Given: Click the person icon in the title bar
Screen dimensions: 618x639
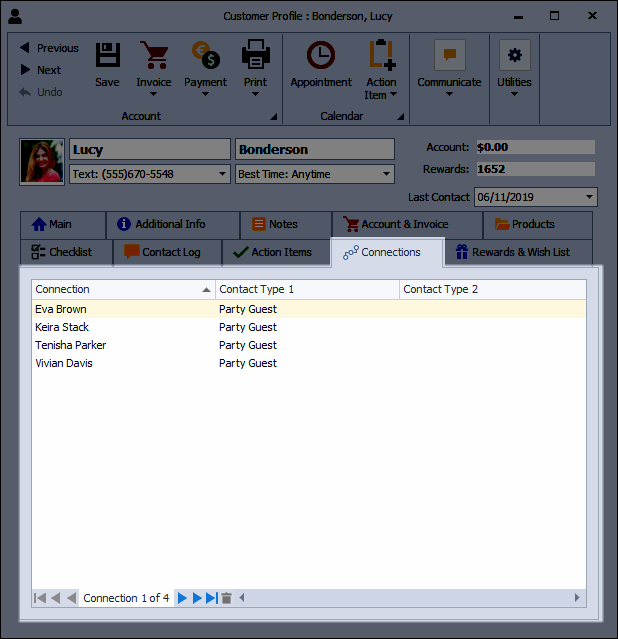Looking at the screenshot, I should 15,16.
